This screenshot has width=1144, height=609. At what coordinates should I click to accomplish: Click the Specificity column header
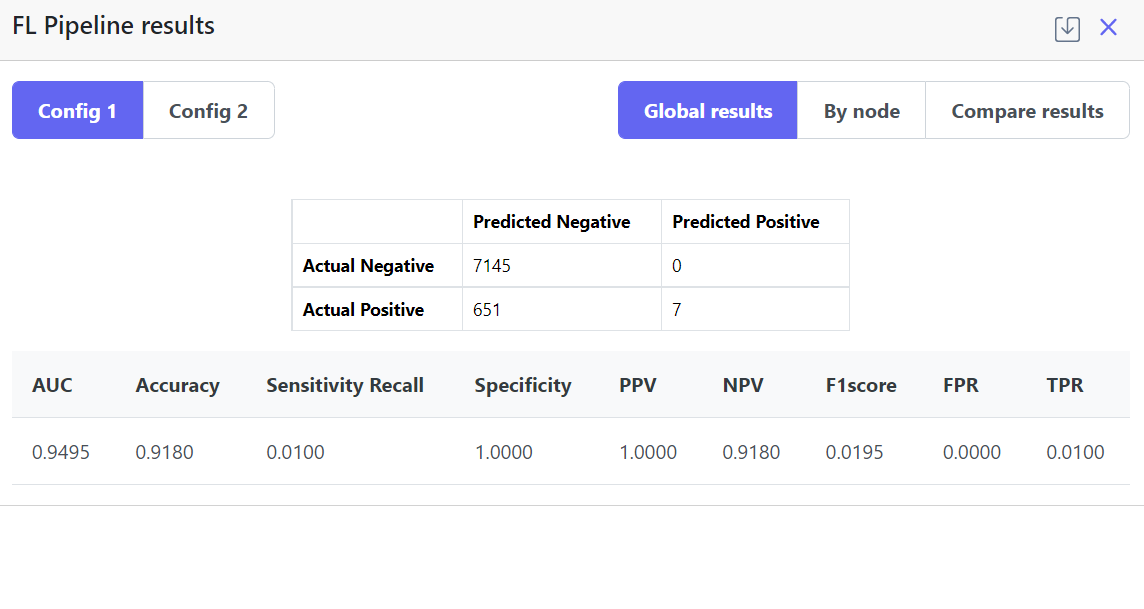click(523, 385)
